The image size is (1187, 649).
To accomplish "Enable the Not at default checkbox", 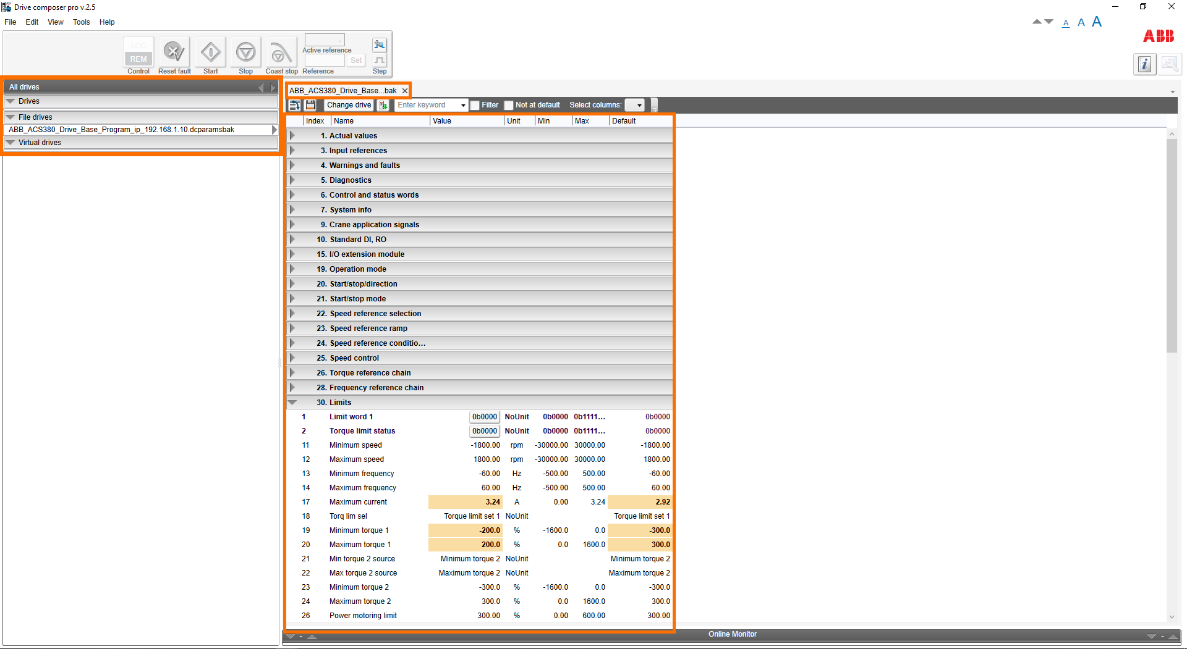I will point(509,105).
